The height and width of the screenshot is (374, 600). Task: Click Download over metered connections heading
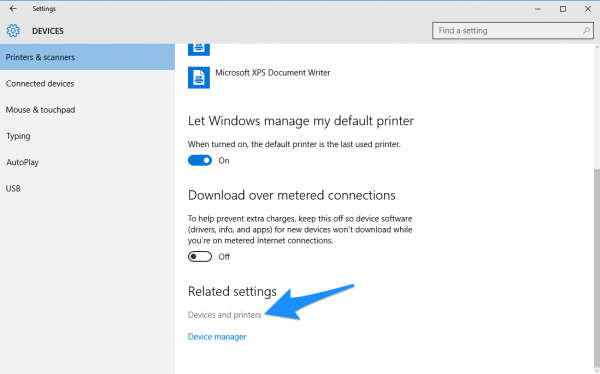coord(292,195)
